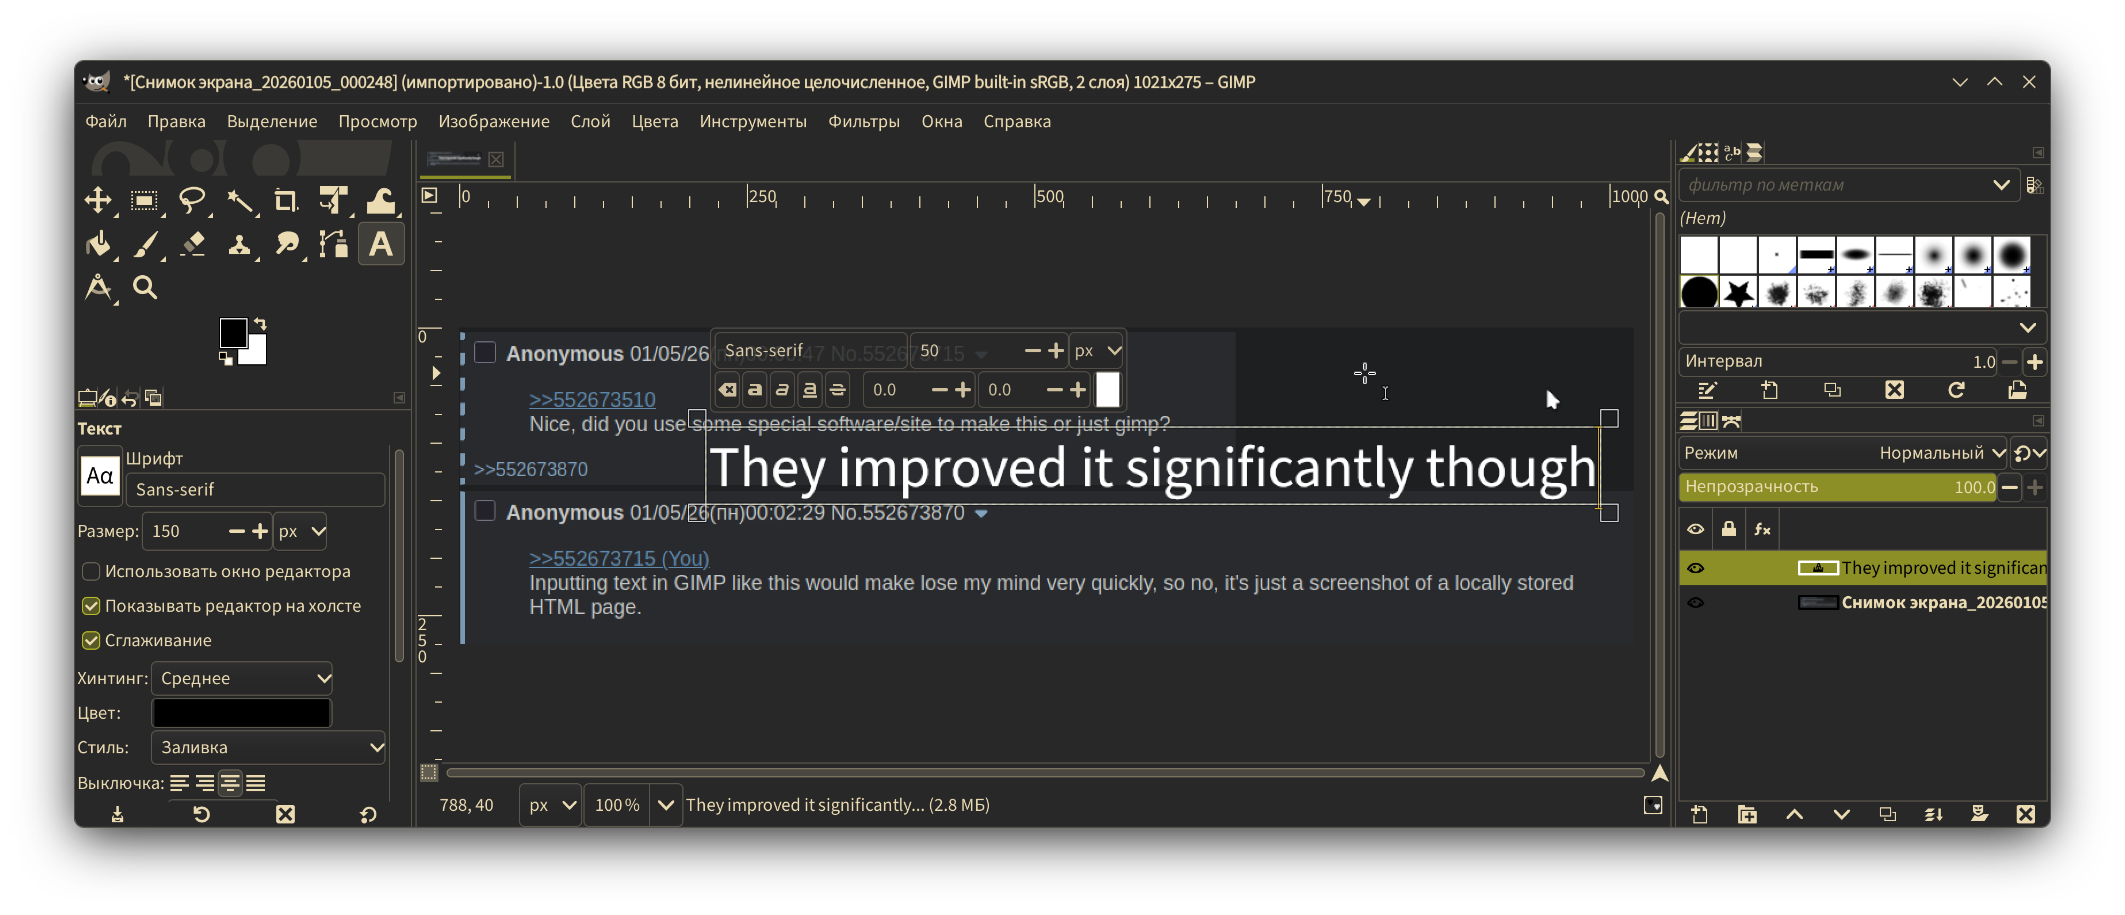Create a new brush

pos(1770,390)
